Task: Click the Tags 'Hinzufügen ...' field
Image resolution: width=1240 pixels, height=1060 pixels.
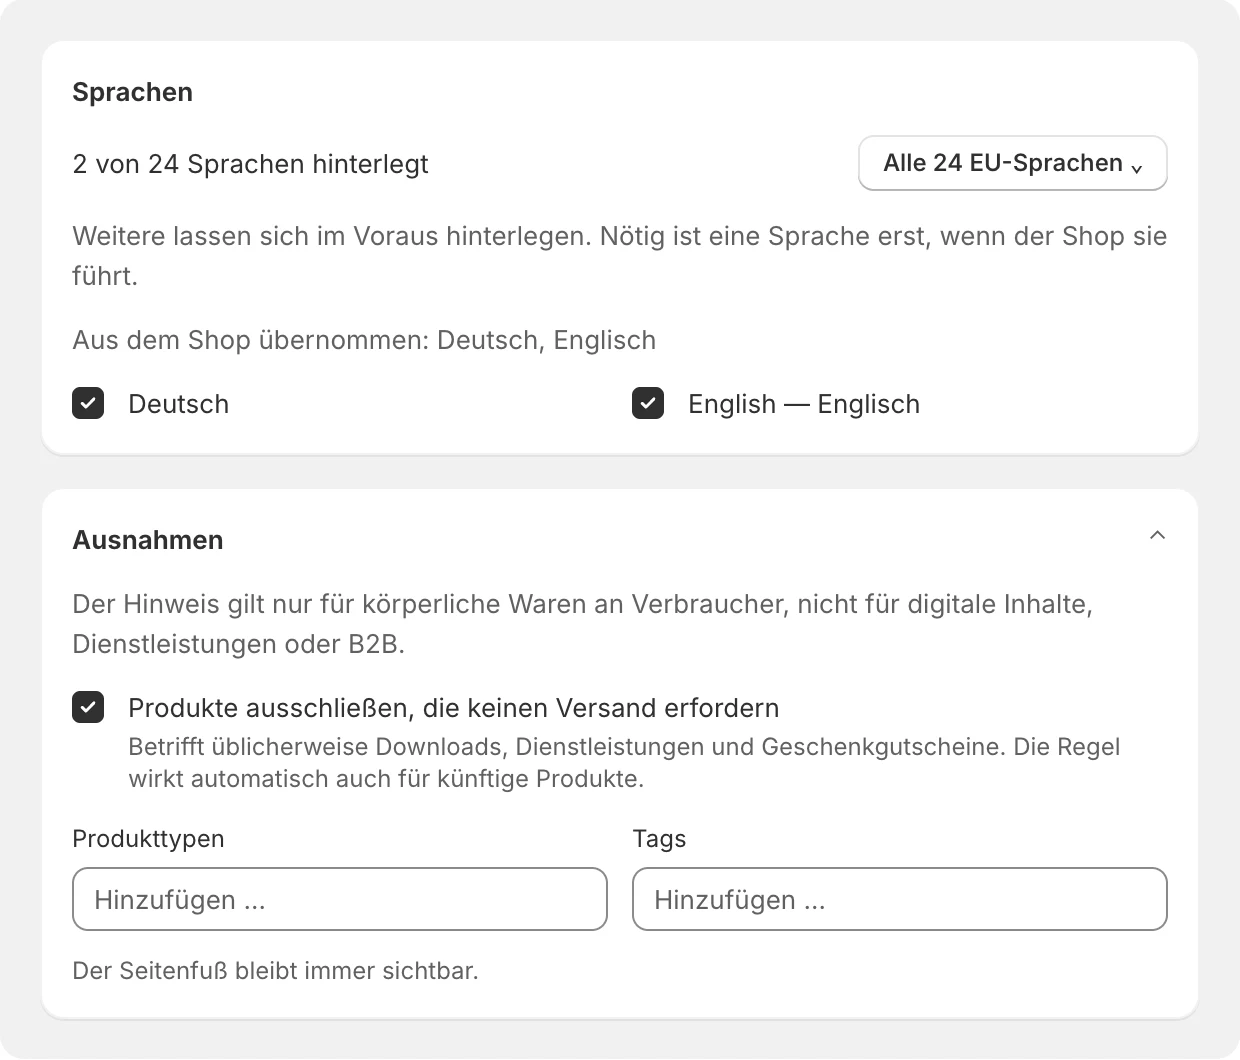Action: [x=900, y=899]
